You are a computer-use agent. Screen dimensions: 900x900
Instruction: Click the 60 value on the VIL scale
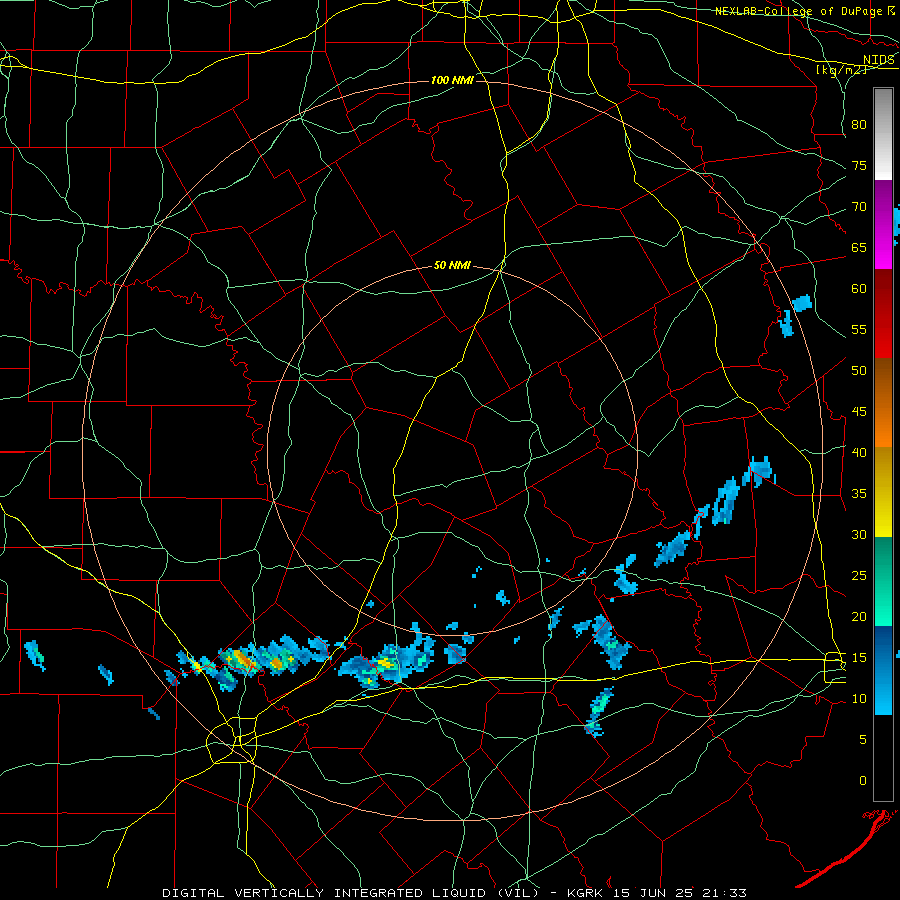coord(859,289)
